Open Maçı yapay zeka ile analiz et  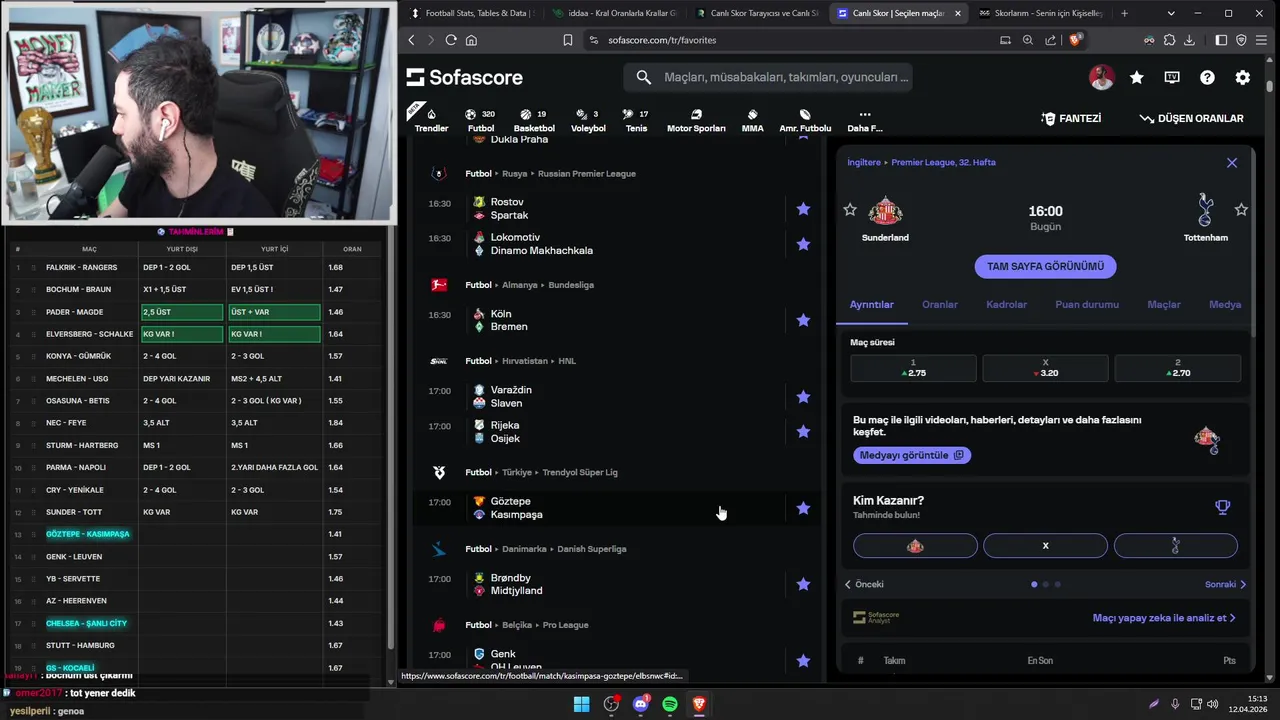click(x=1164, y=618)
